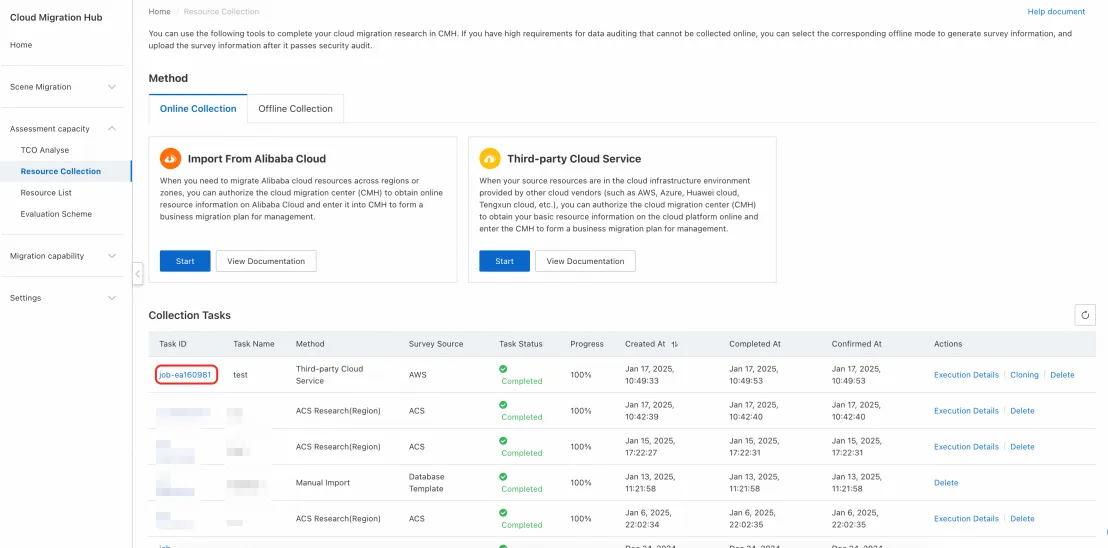Click the Import From Alibaba Cloud orange icon
Image resolution: width=1108 pixels, height=548 pixels.
[171, 158]
